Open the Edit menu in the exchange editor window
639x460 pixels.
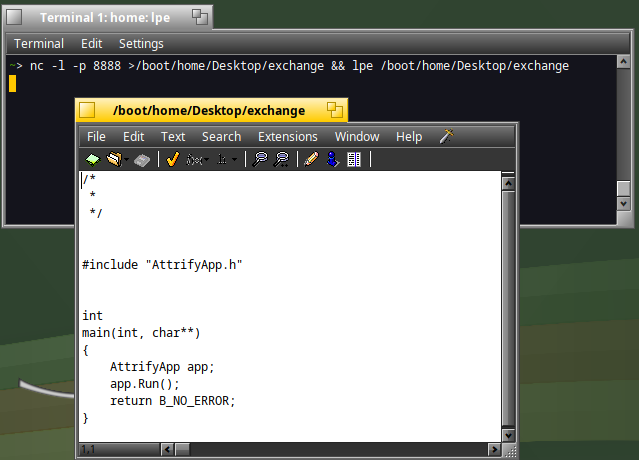pyautogui.click(x=134, y=136)
